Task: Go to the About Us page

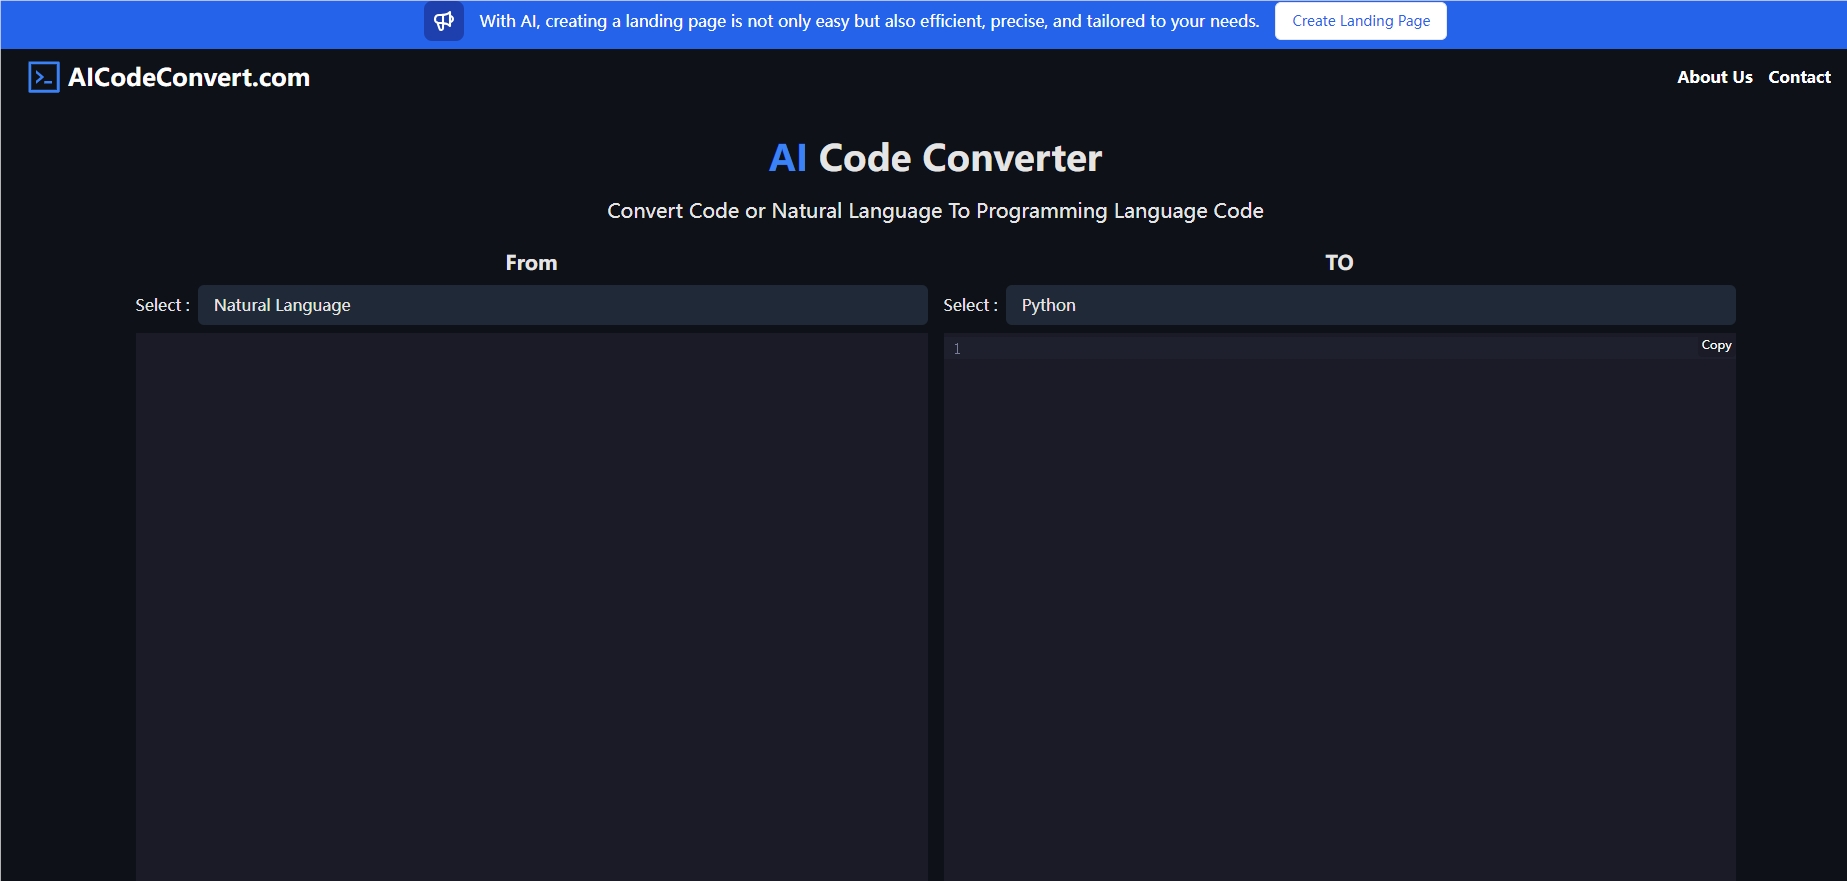Action: point(1714,77)
